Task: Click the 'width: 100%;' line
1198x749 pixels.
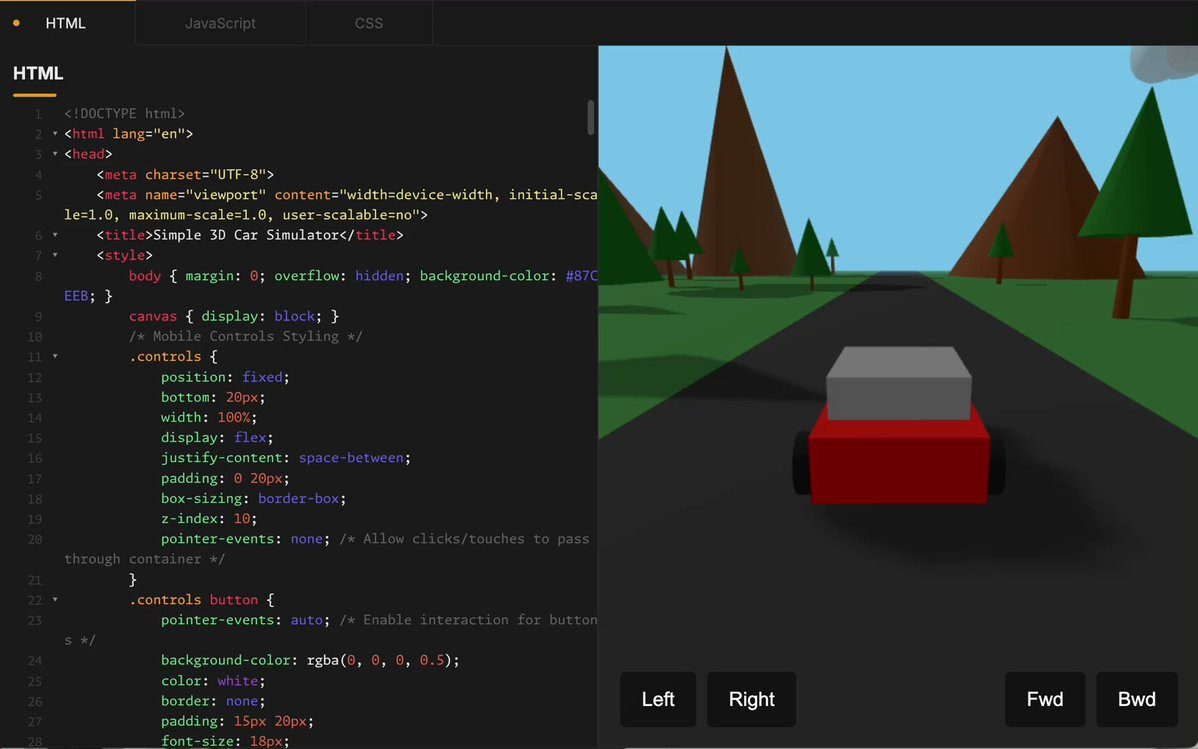Action: (209, 417)
